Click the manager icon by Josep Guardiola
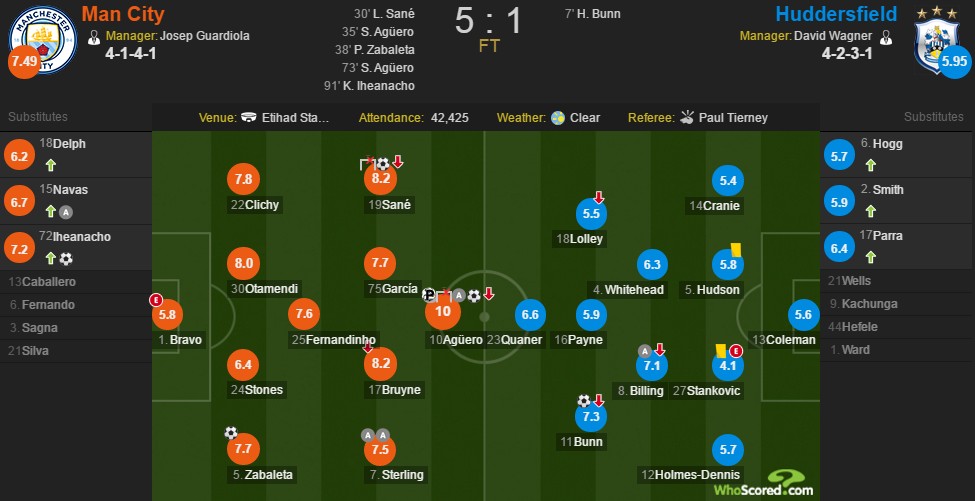Viewport: 975px width, 501px height. pyautogui.click(x=94, y=37)
